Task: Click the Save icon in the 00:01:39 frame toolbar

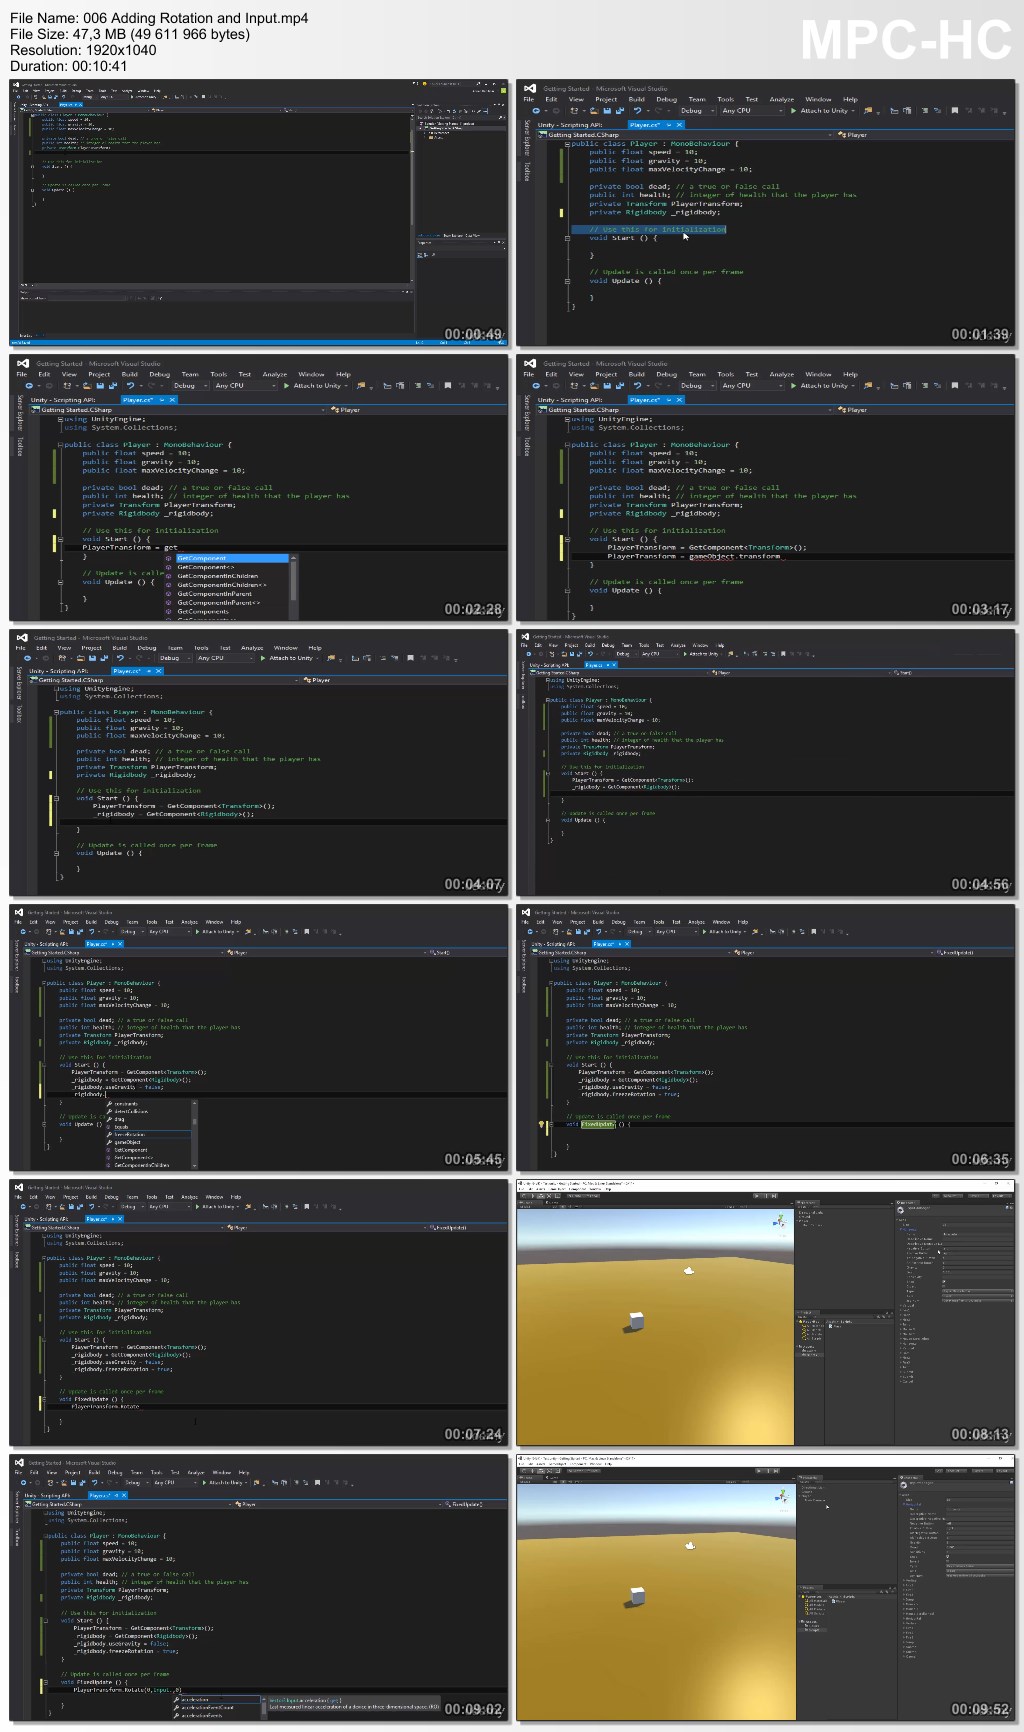Action: [607, 111]
